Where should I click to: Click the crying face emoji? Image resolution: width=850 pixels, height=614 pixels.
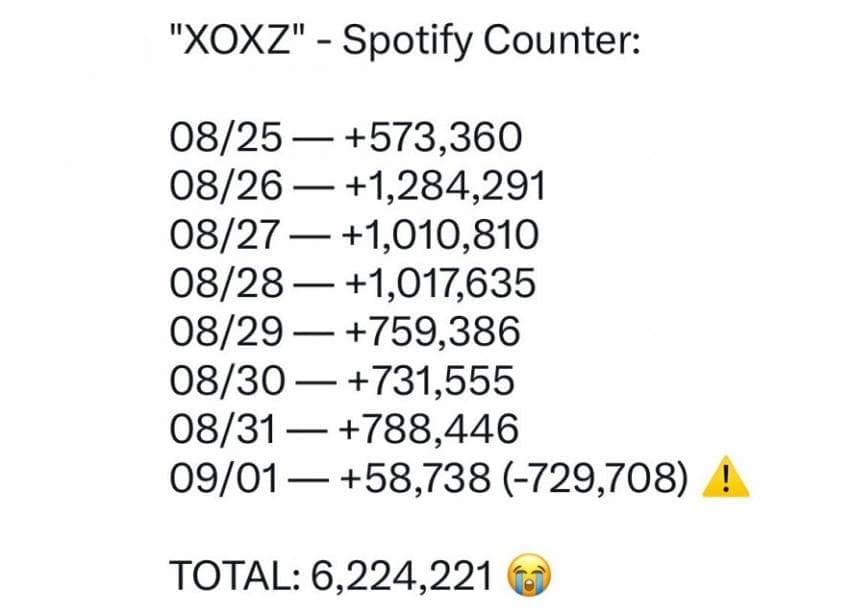[529, 575]
